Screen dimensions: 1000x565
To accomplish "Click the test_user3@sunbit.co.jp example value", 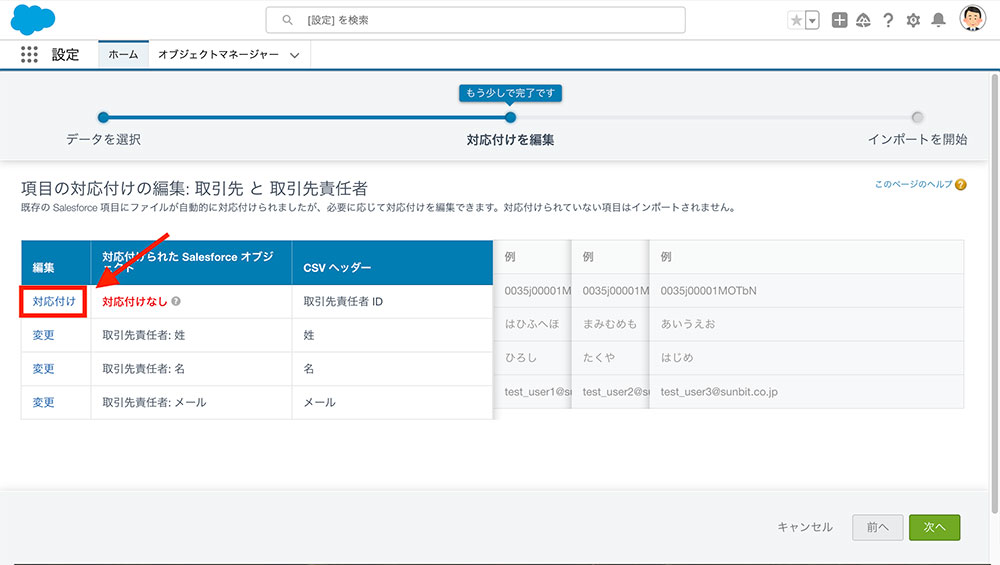I will pos(719,392).
